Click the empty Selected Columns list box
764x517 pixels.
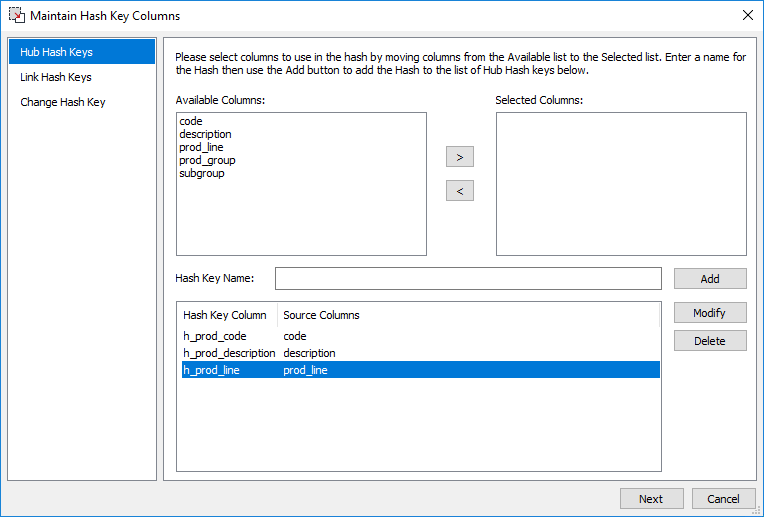[621, 184]
